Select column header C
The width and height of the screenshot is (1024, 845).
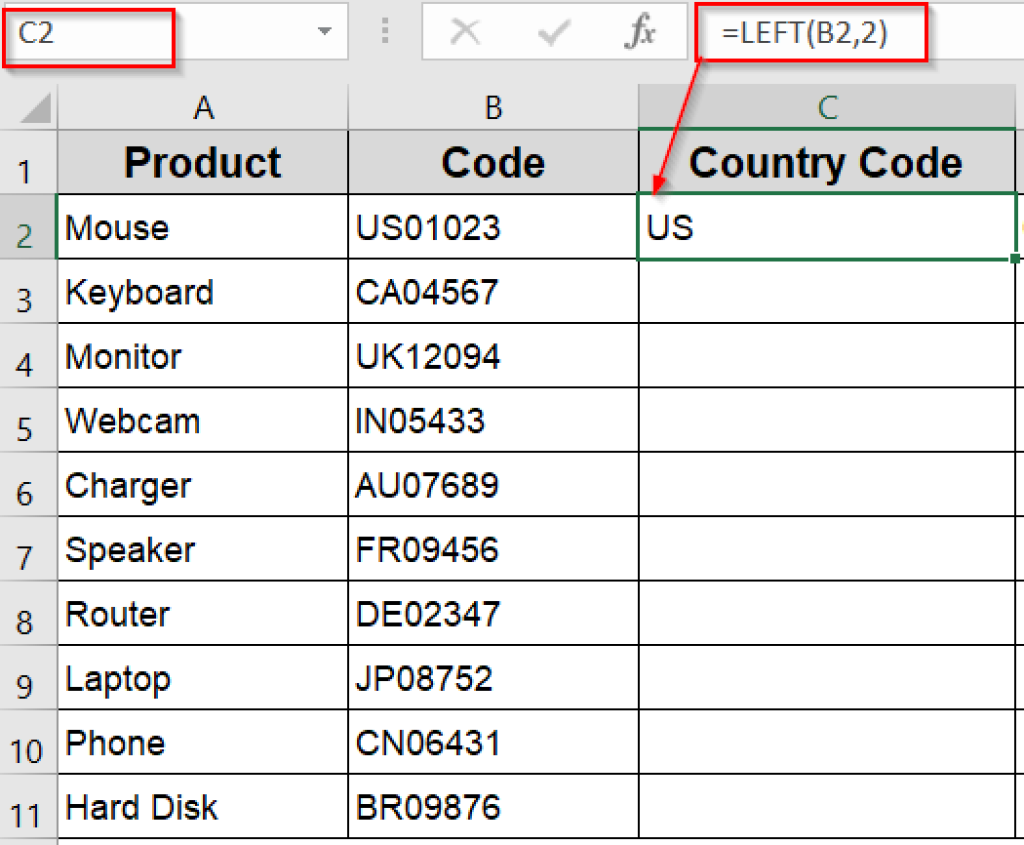(826, 107)
